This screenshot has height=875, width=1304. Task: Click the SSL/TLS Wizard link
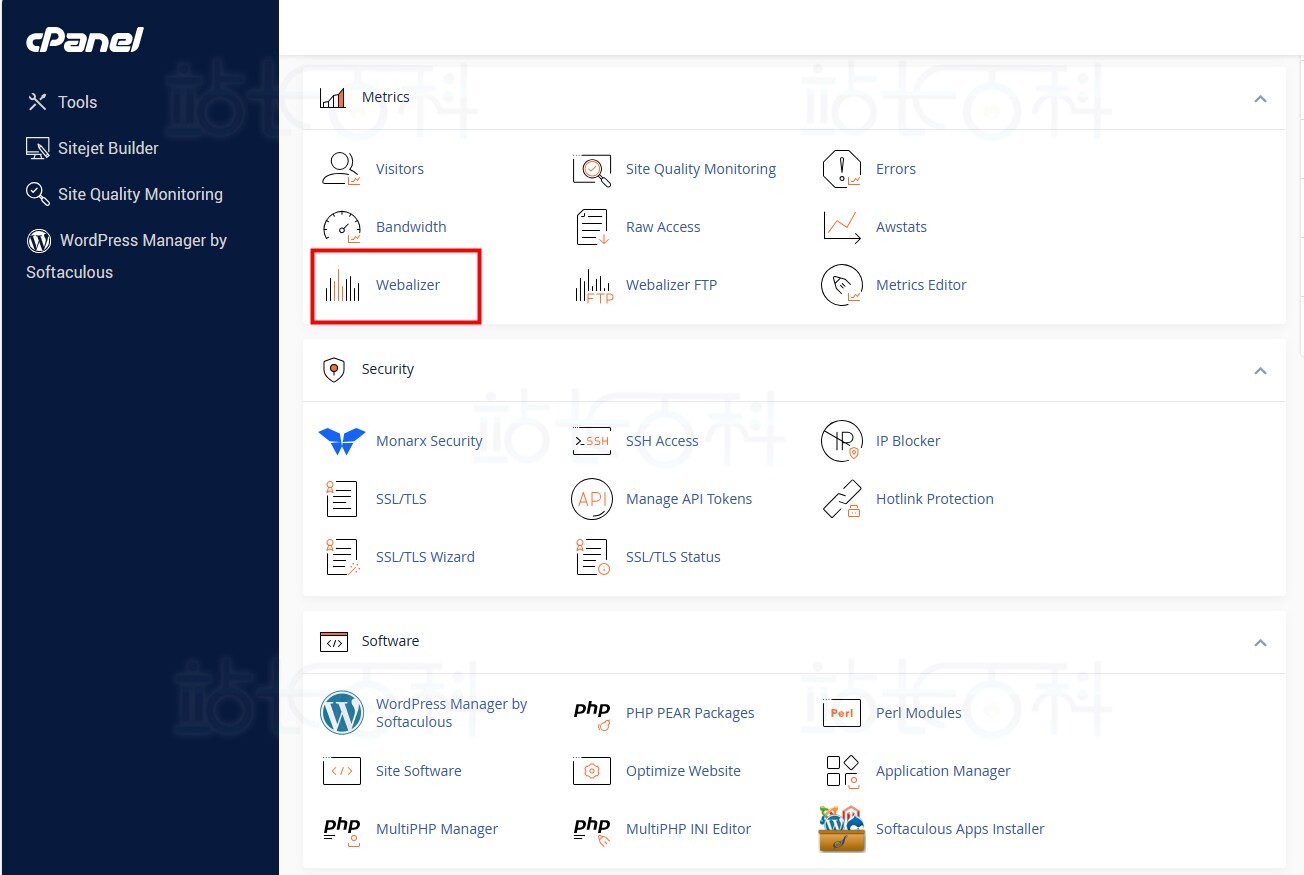click(425, 557)
